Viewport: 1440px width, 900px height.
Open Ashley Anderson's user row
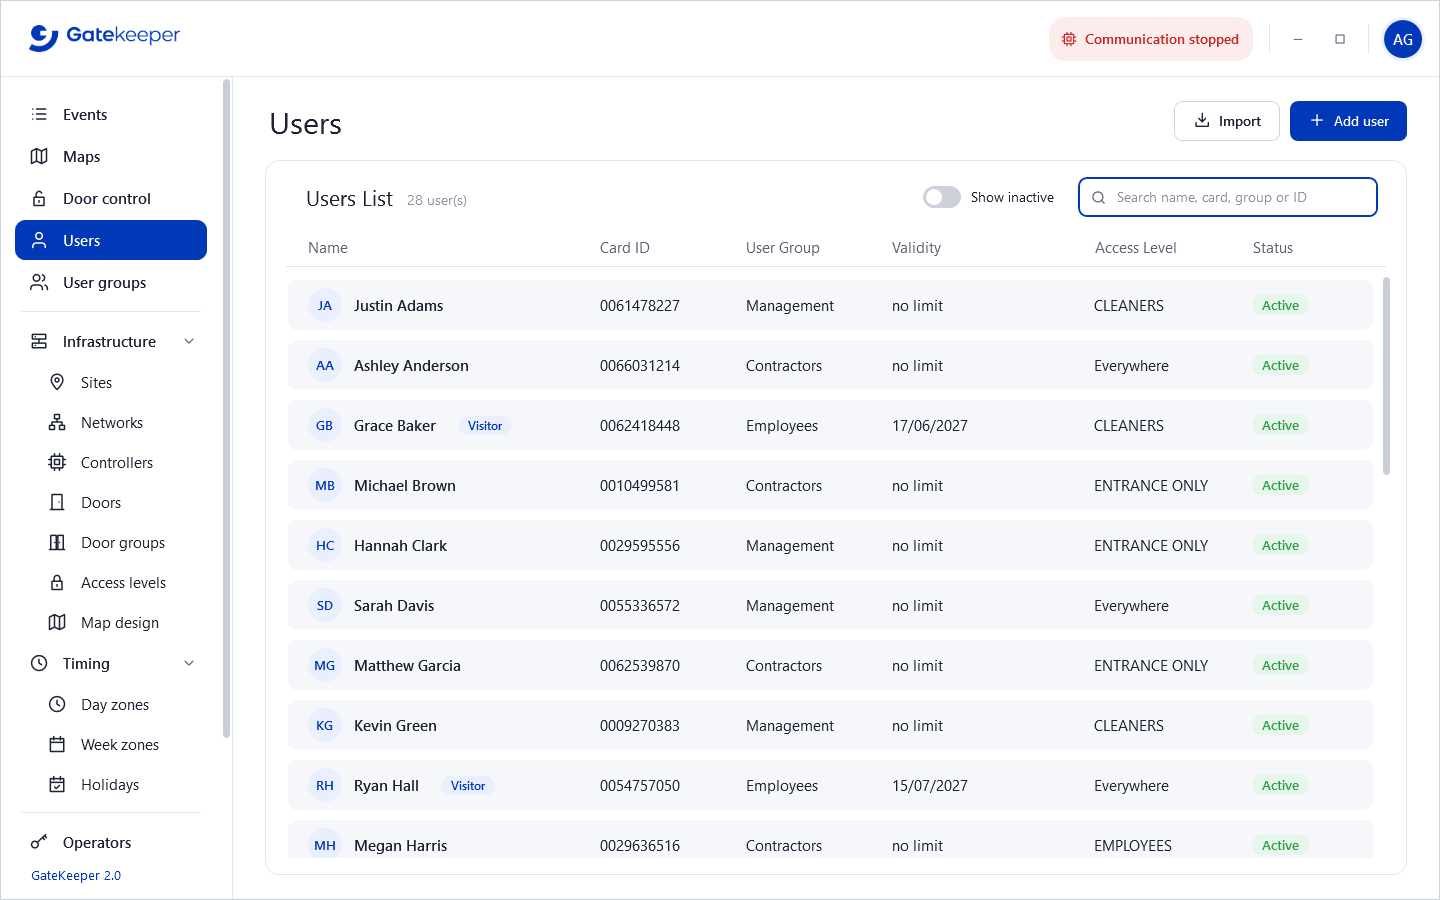click(830, 365)
